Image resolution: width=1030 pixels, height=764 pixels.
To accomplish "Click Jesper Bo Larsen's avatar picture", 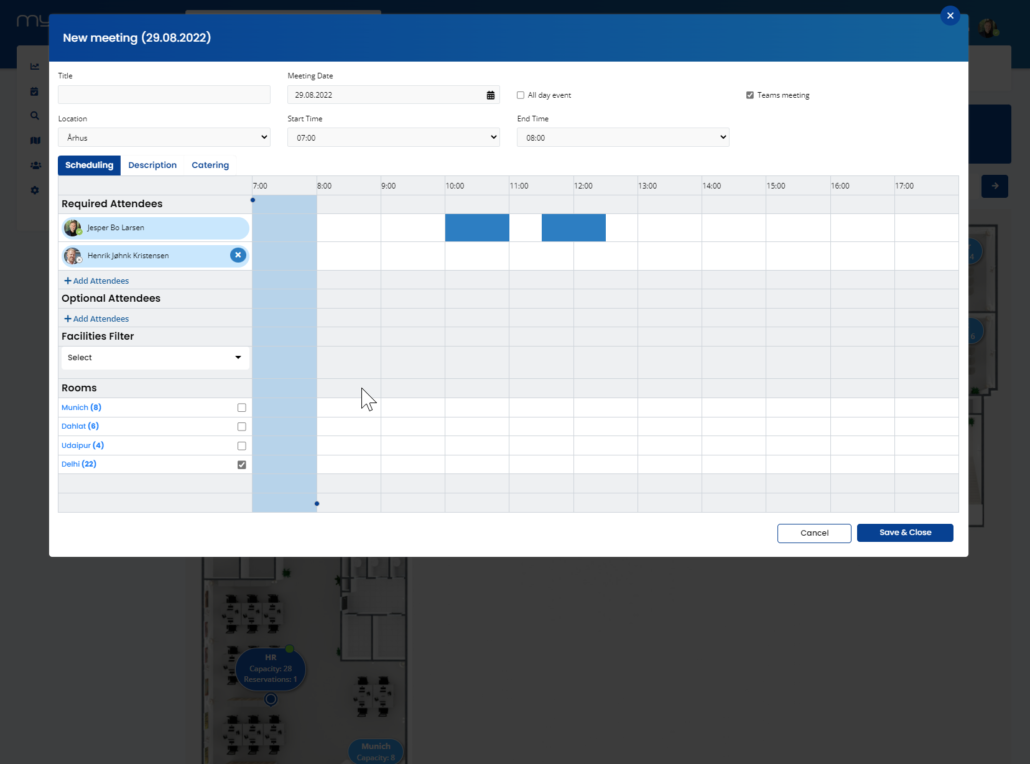I will coord(72,228).
